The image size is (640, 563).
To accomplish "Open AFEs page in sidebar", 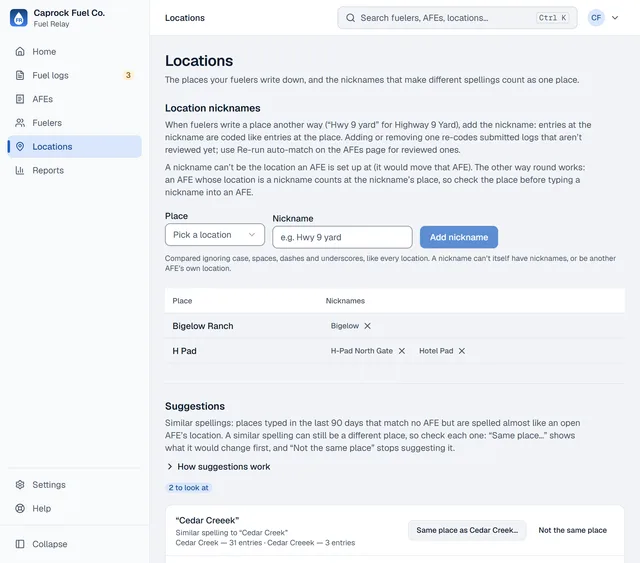I will [x=74, y=99].
